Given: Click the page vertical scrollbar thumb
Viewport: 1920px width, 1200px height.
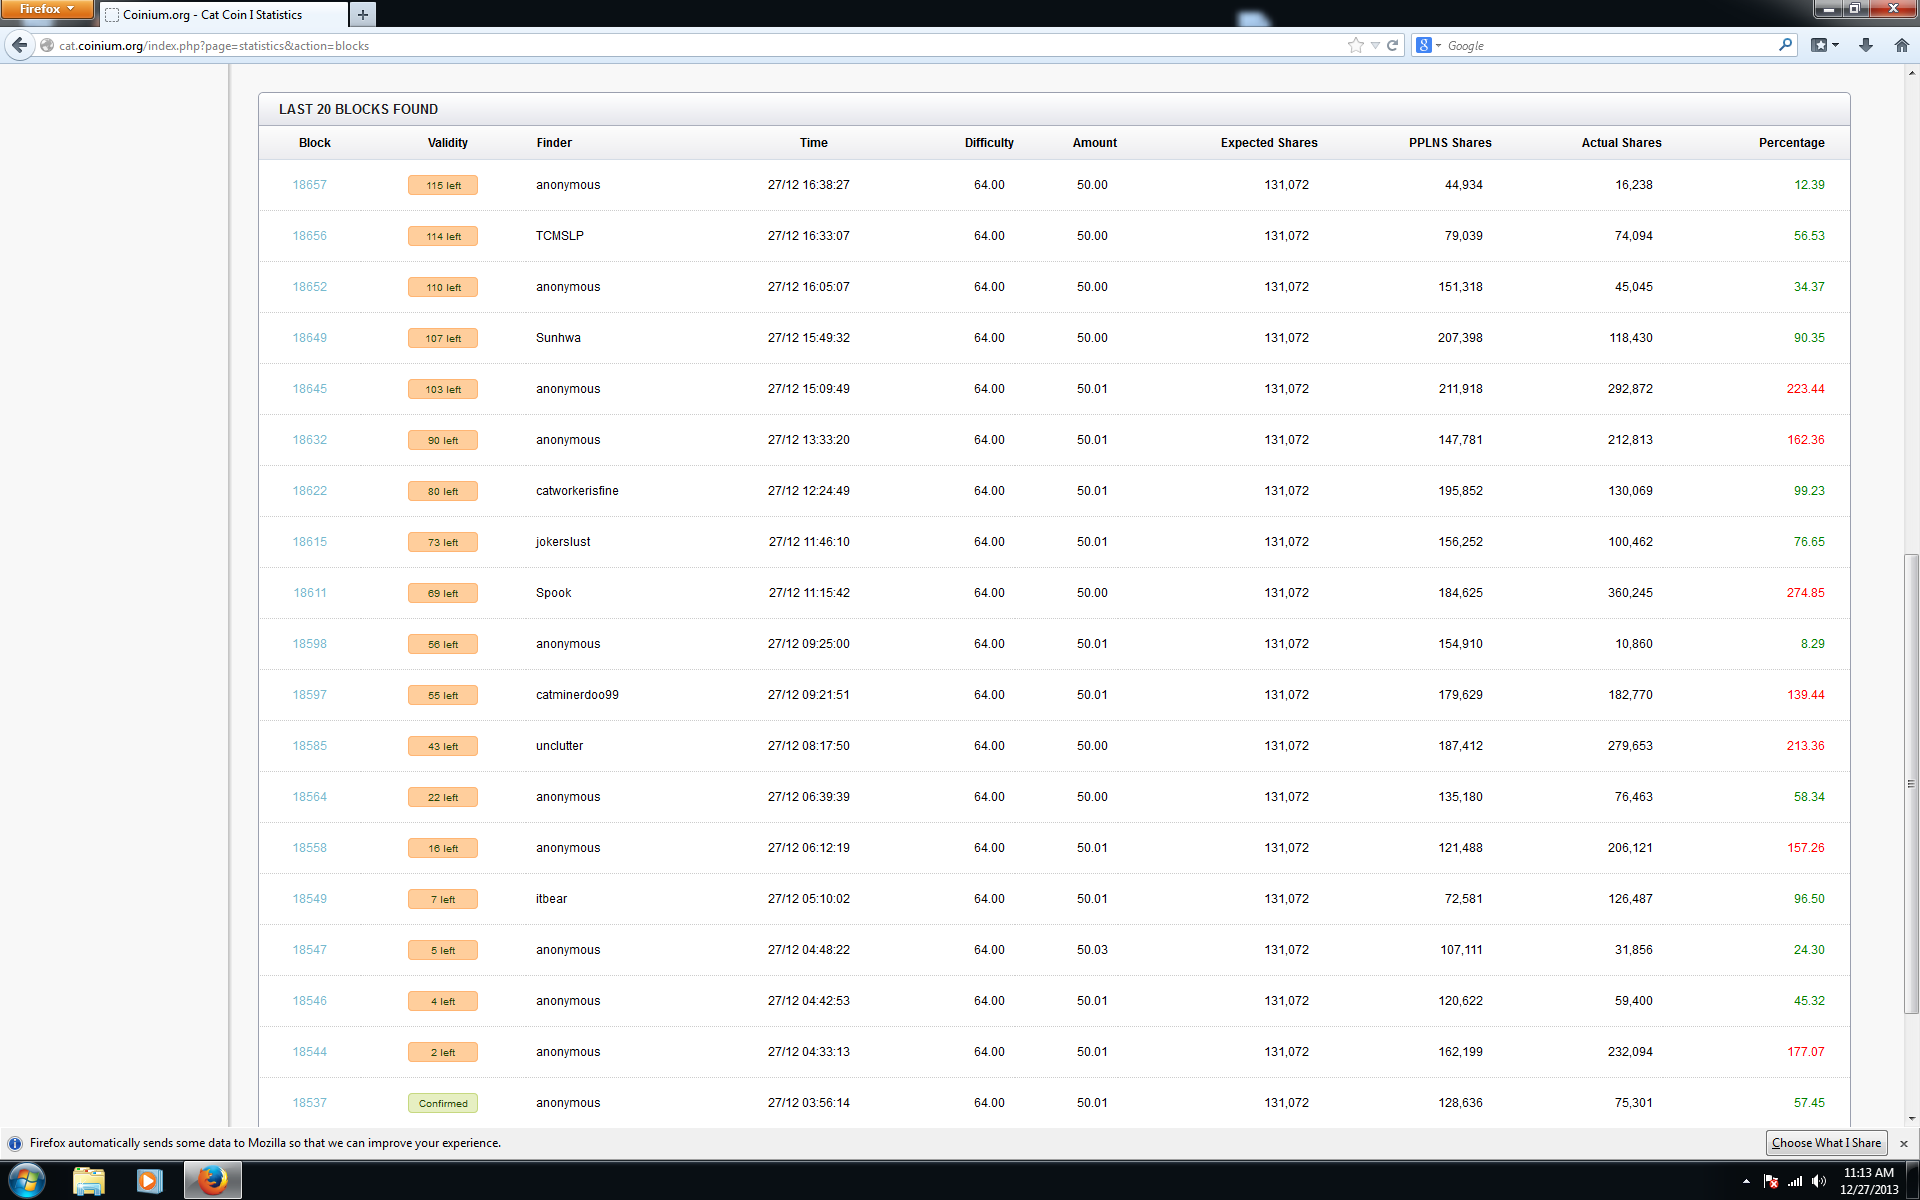Looking at the screenshot, I should [x=1911, y=783].
